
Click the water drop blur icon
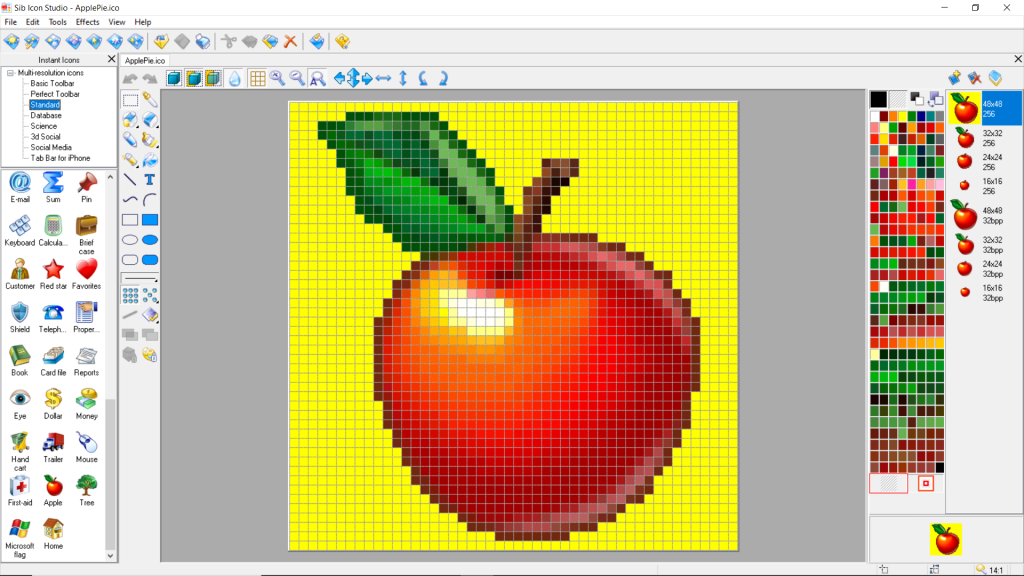tap(234, 78)
